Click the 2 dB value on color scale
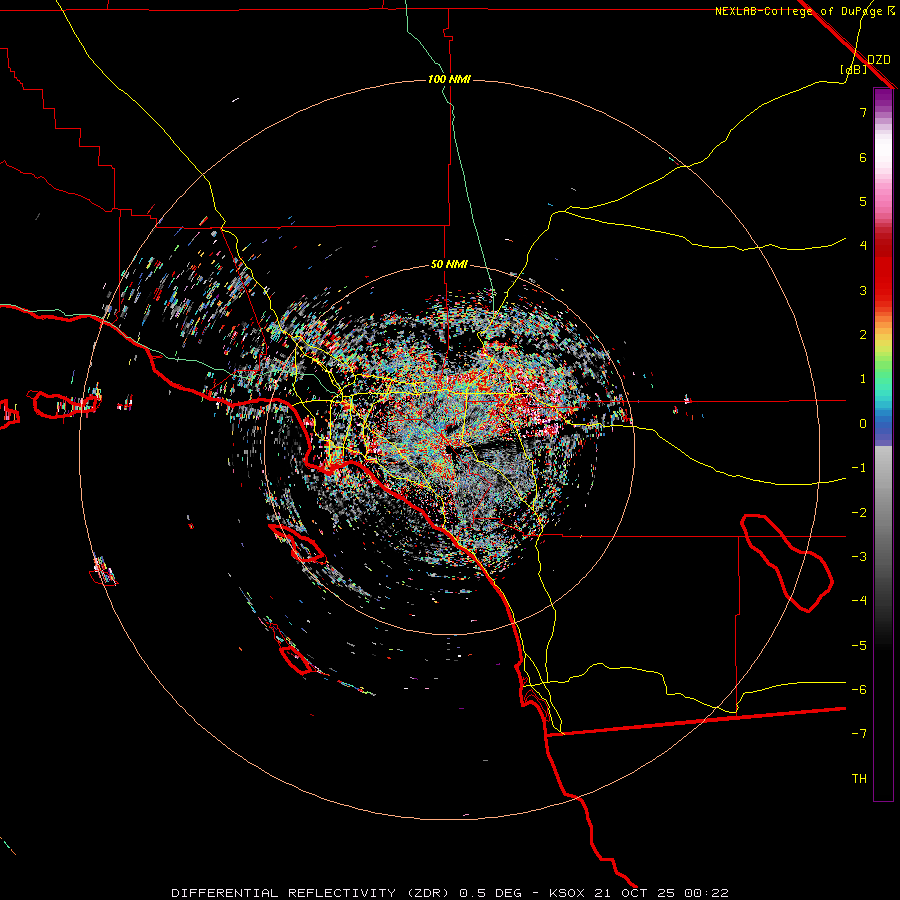The image size is (900, 900). 863,335
